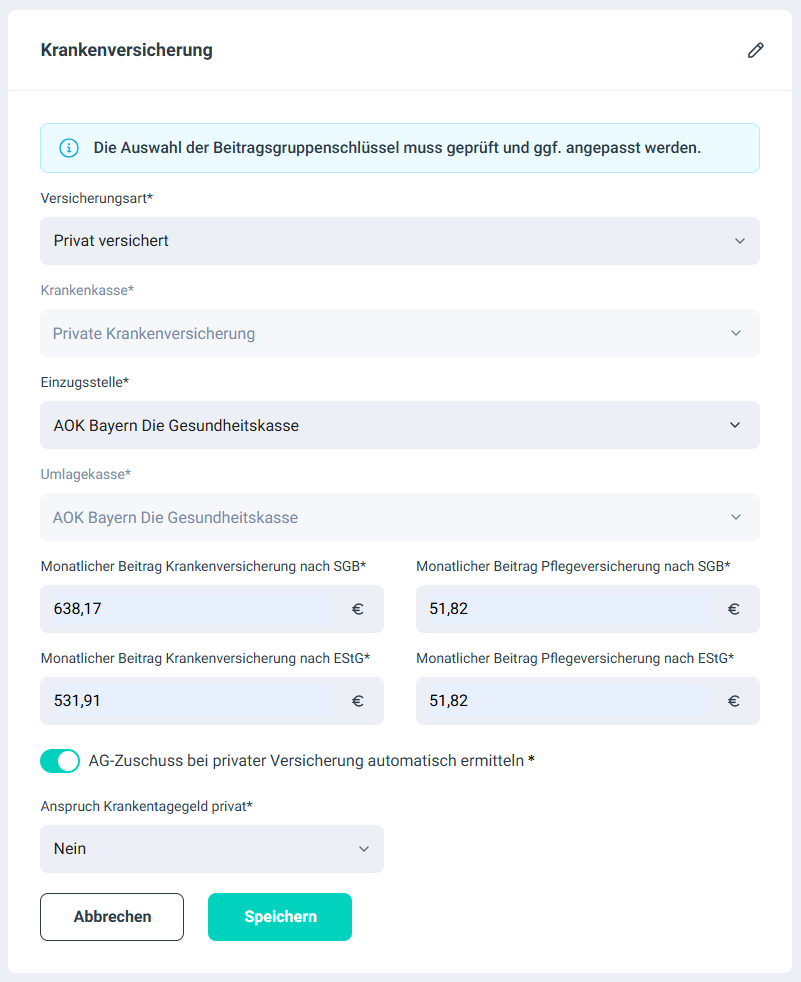Click the Pflegeversicherung nach EStG amount field
The height and width of the screenshot is (982, 801).
point(562,701)
